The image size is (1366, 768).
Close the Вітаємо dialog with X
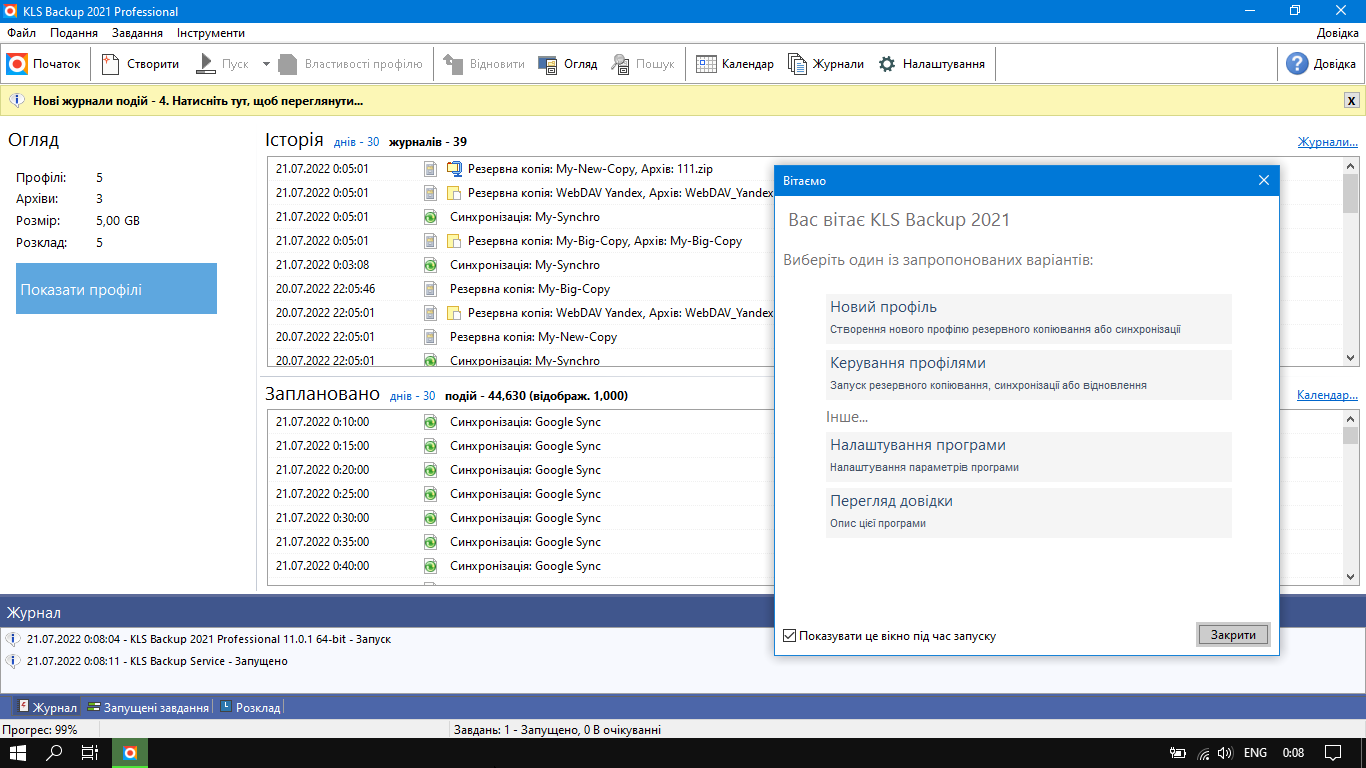(1263, 181)
